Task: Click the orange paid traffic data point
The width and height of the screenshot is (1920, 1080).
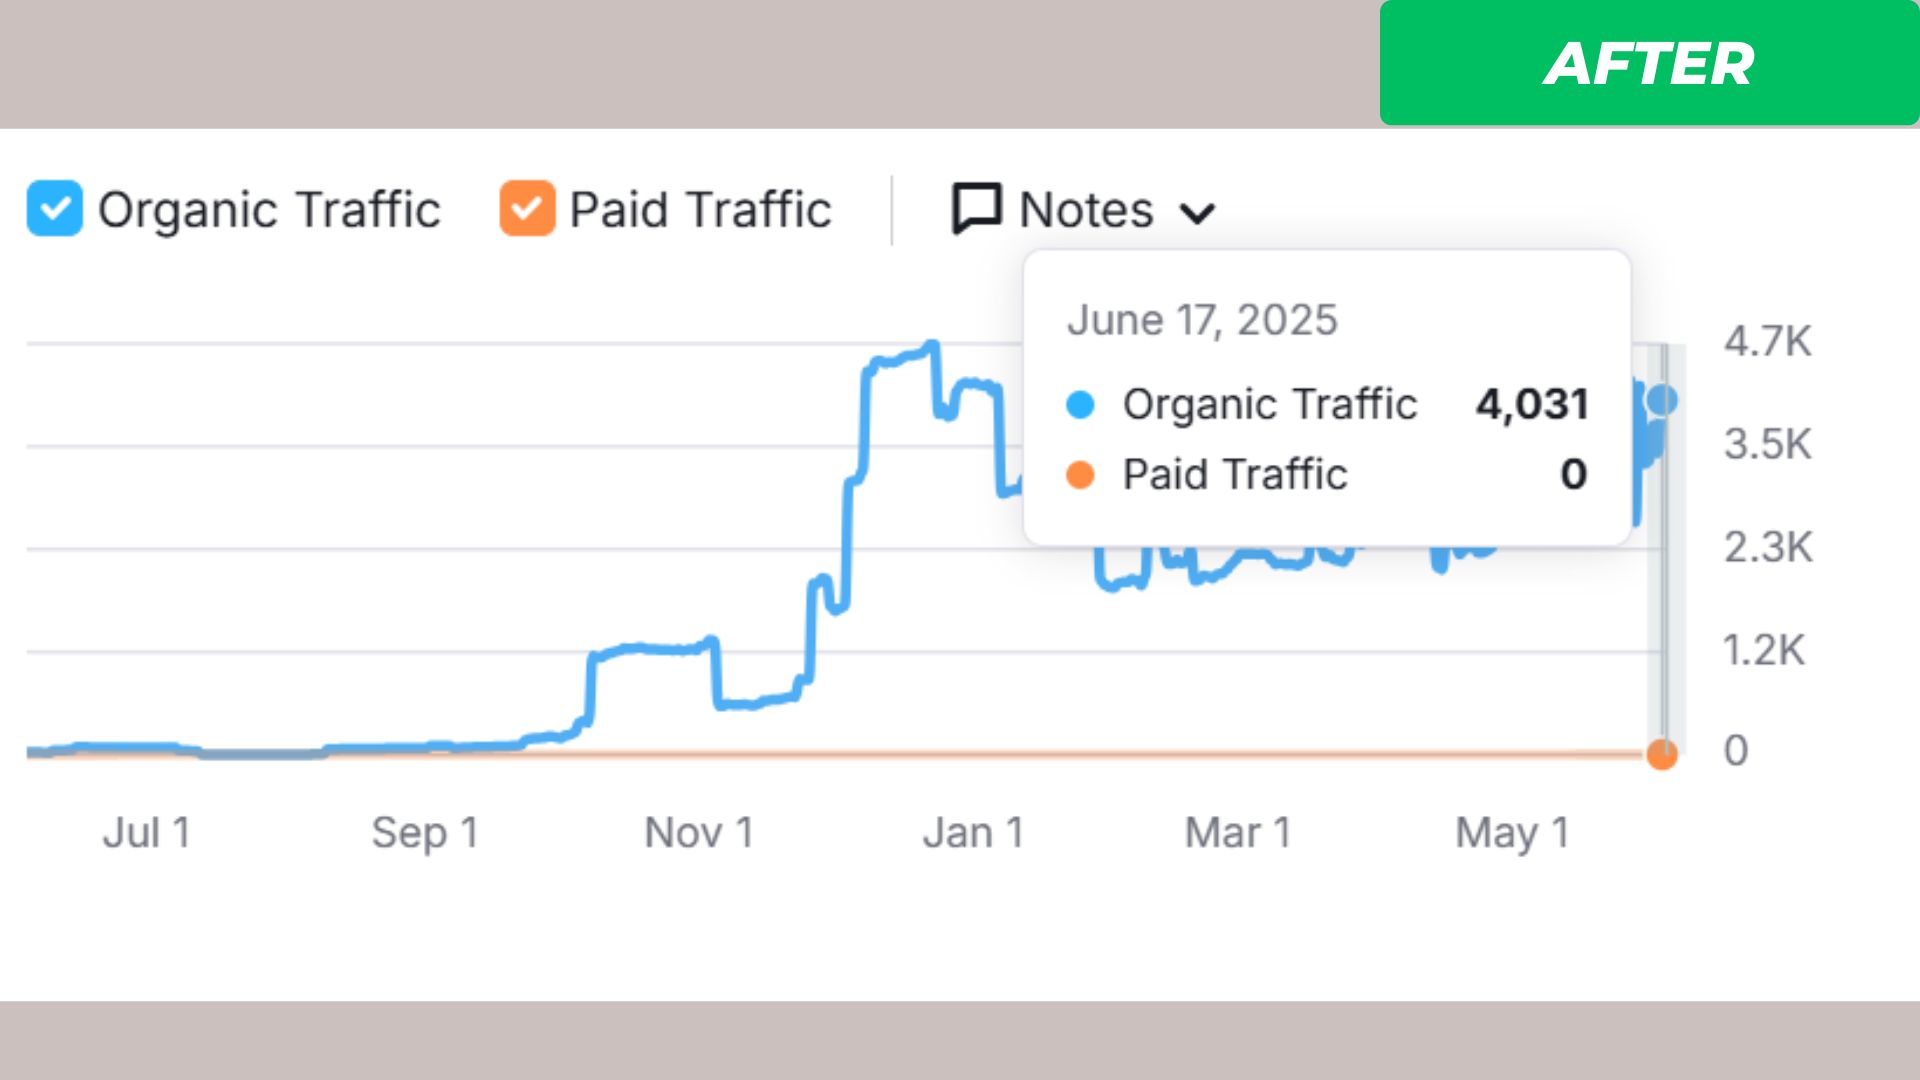Action: pyautogui.click(x=1662, y=754)
